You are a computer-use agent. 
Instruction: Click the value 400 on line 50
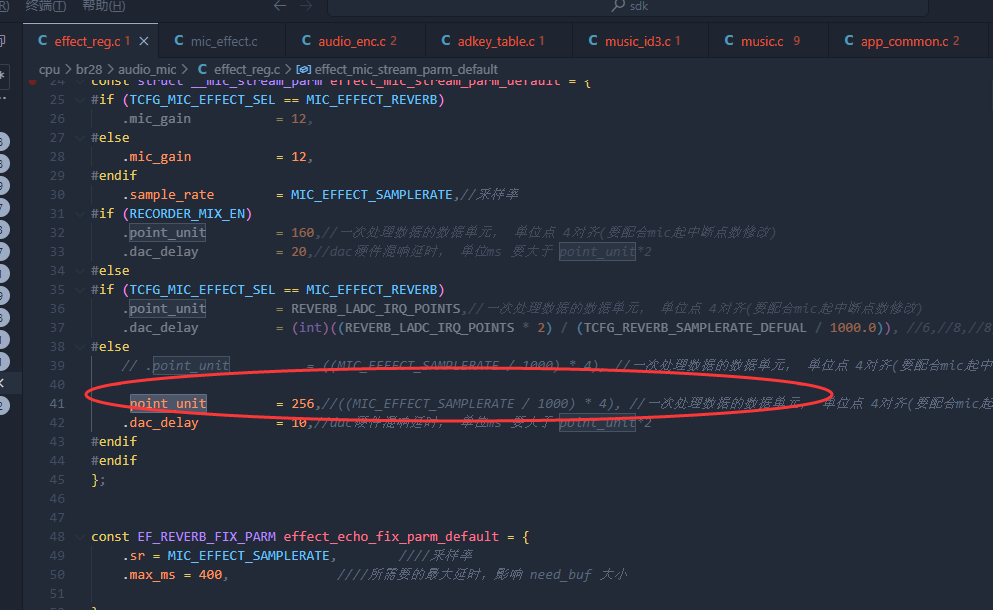click(210, 575)
